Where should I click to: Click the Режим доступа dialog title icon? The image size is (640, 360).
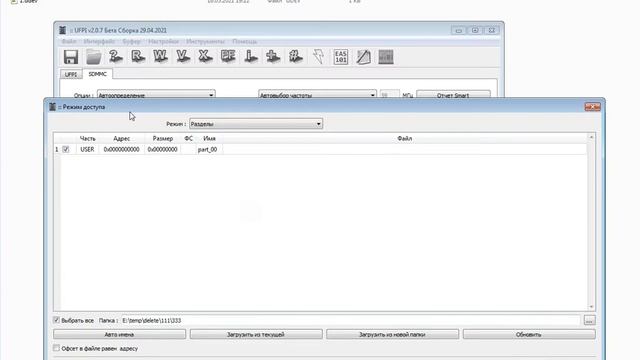coord(52,107)
